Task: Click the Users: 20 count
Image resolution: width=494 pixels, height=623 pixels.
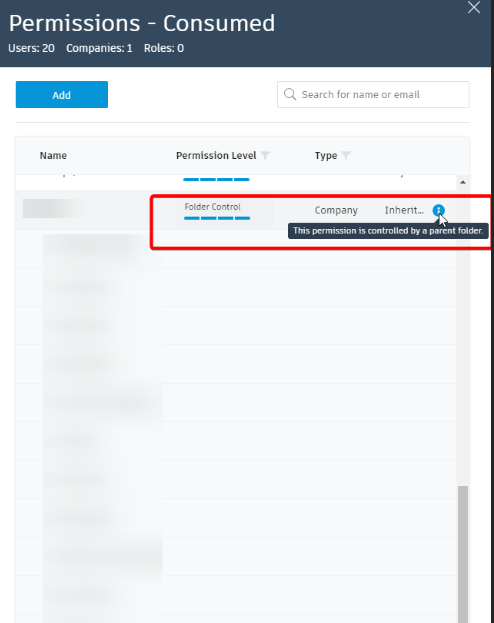Action: (x=31, y=48)
